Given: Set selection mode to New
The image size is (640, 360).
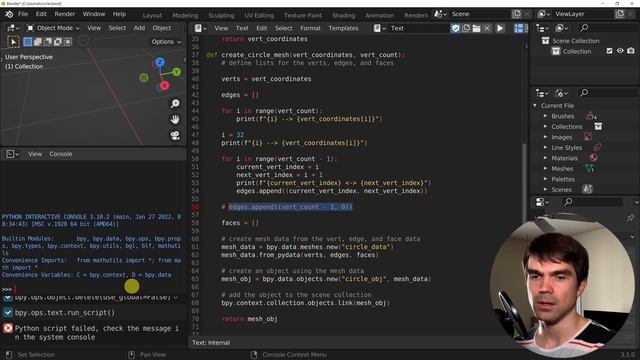Looking at the screenshot, I should click(x=28, y=42).
